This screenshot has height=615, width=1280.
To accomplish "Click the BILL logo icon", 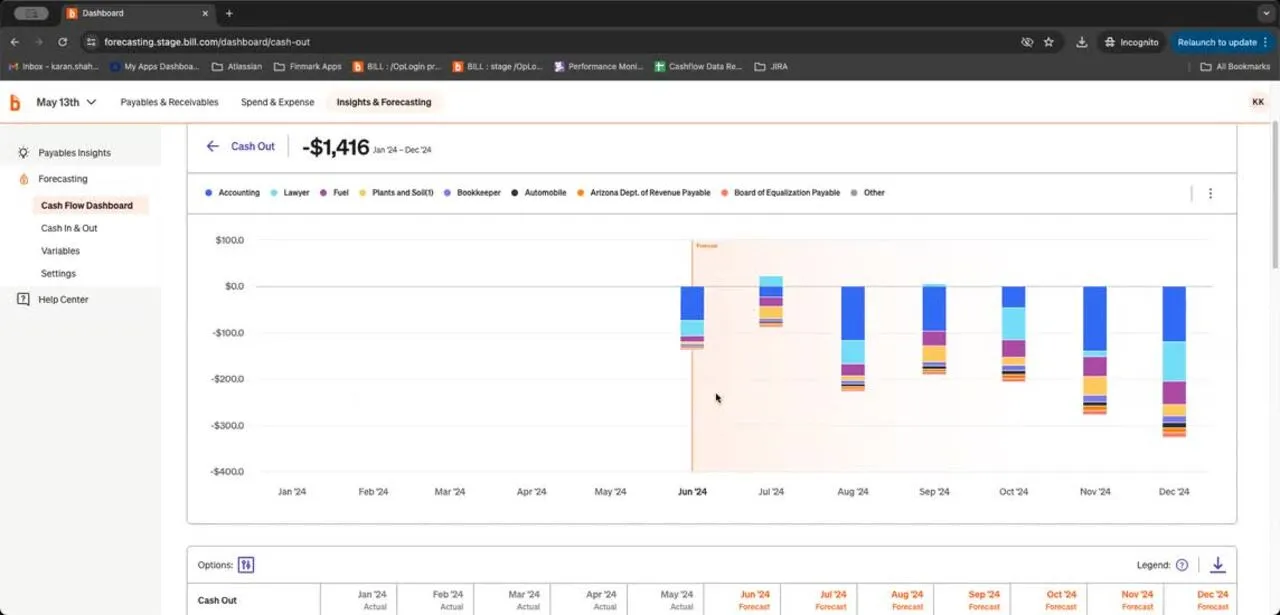I will coord(15,102).
